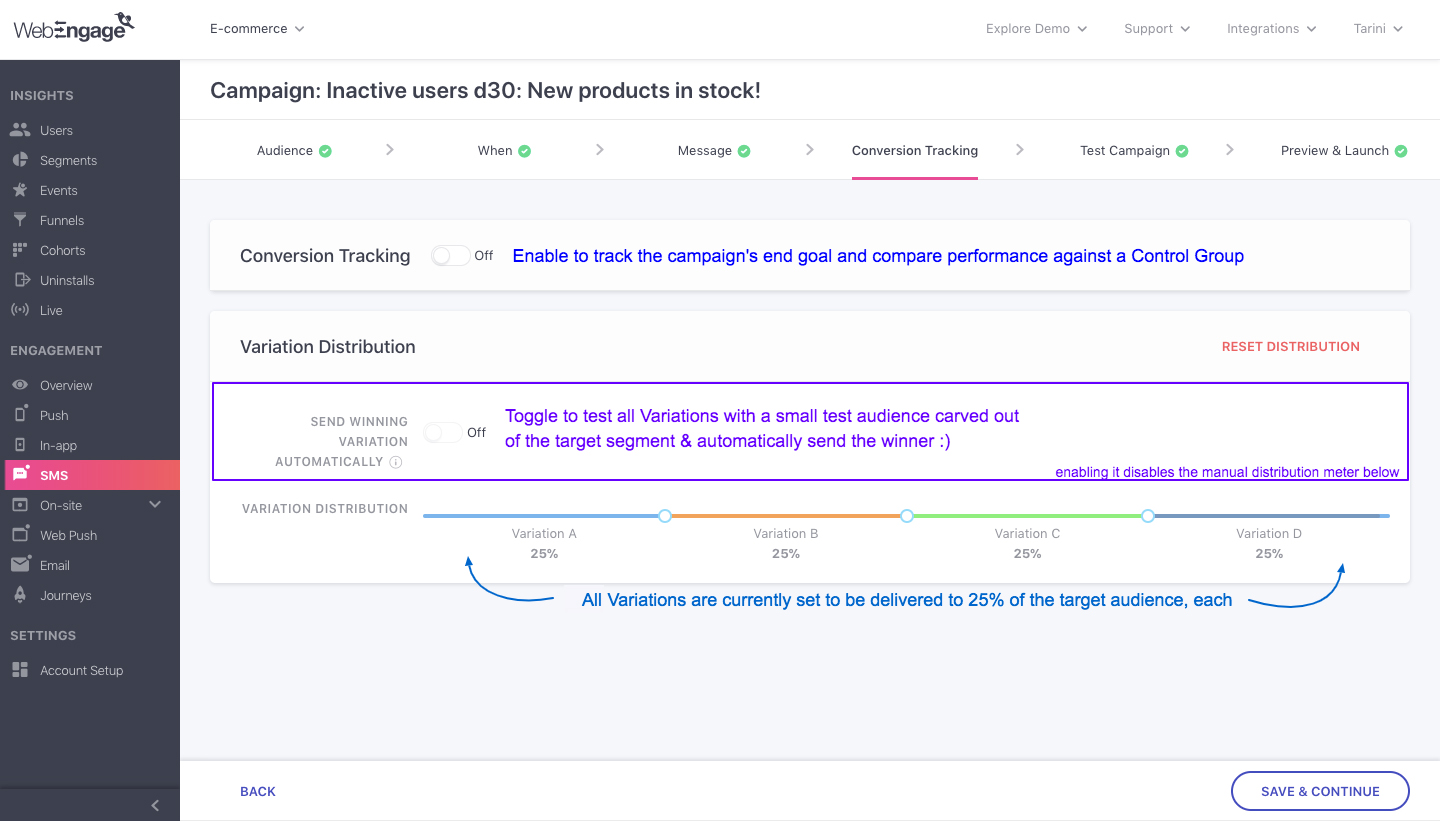This screenshot has width=1440, height=821.
Task: Click the Segments pie icon
Action: click(x=20, y=160)
